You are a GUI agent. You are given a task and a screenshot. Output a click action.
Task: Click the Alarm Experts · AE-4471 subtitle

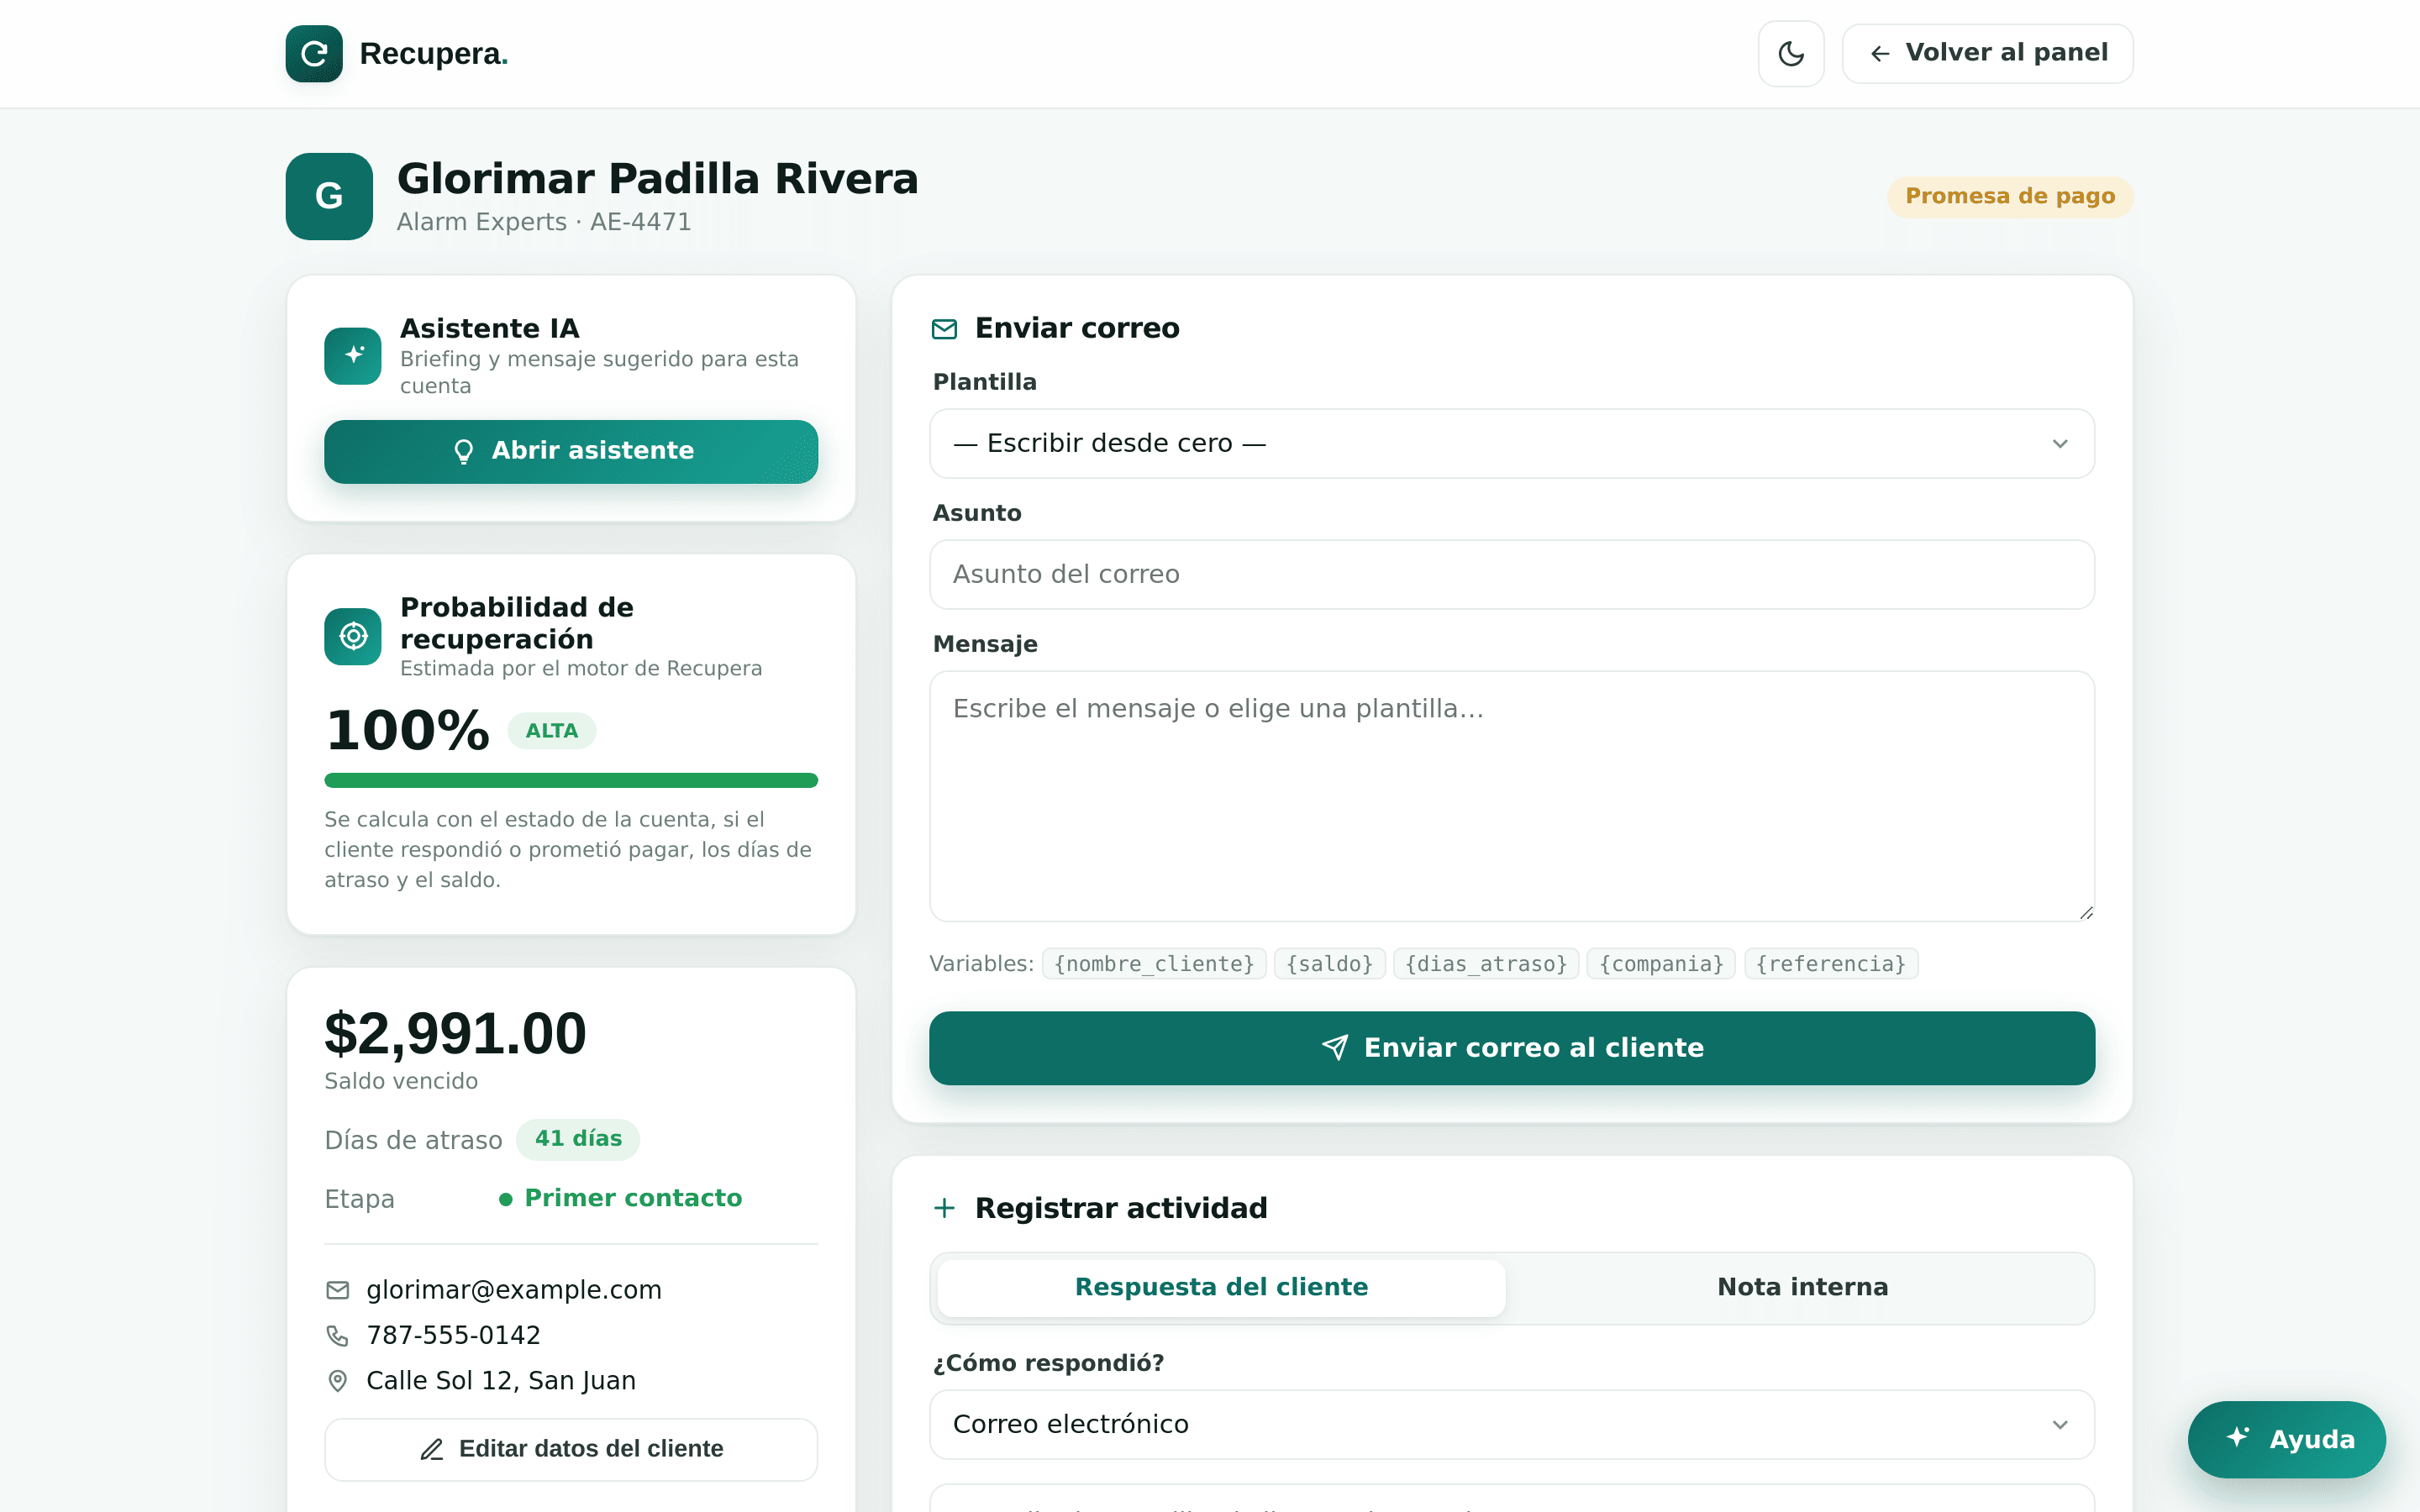pos(544,222)
